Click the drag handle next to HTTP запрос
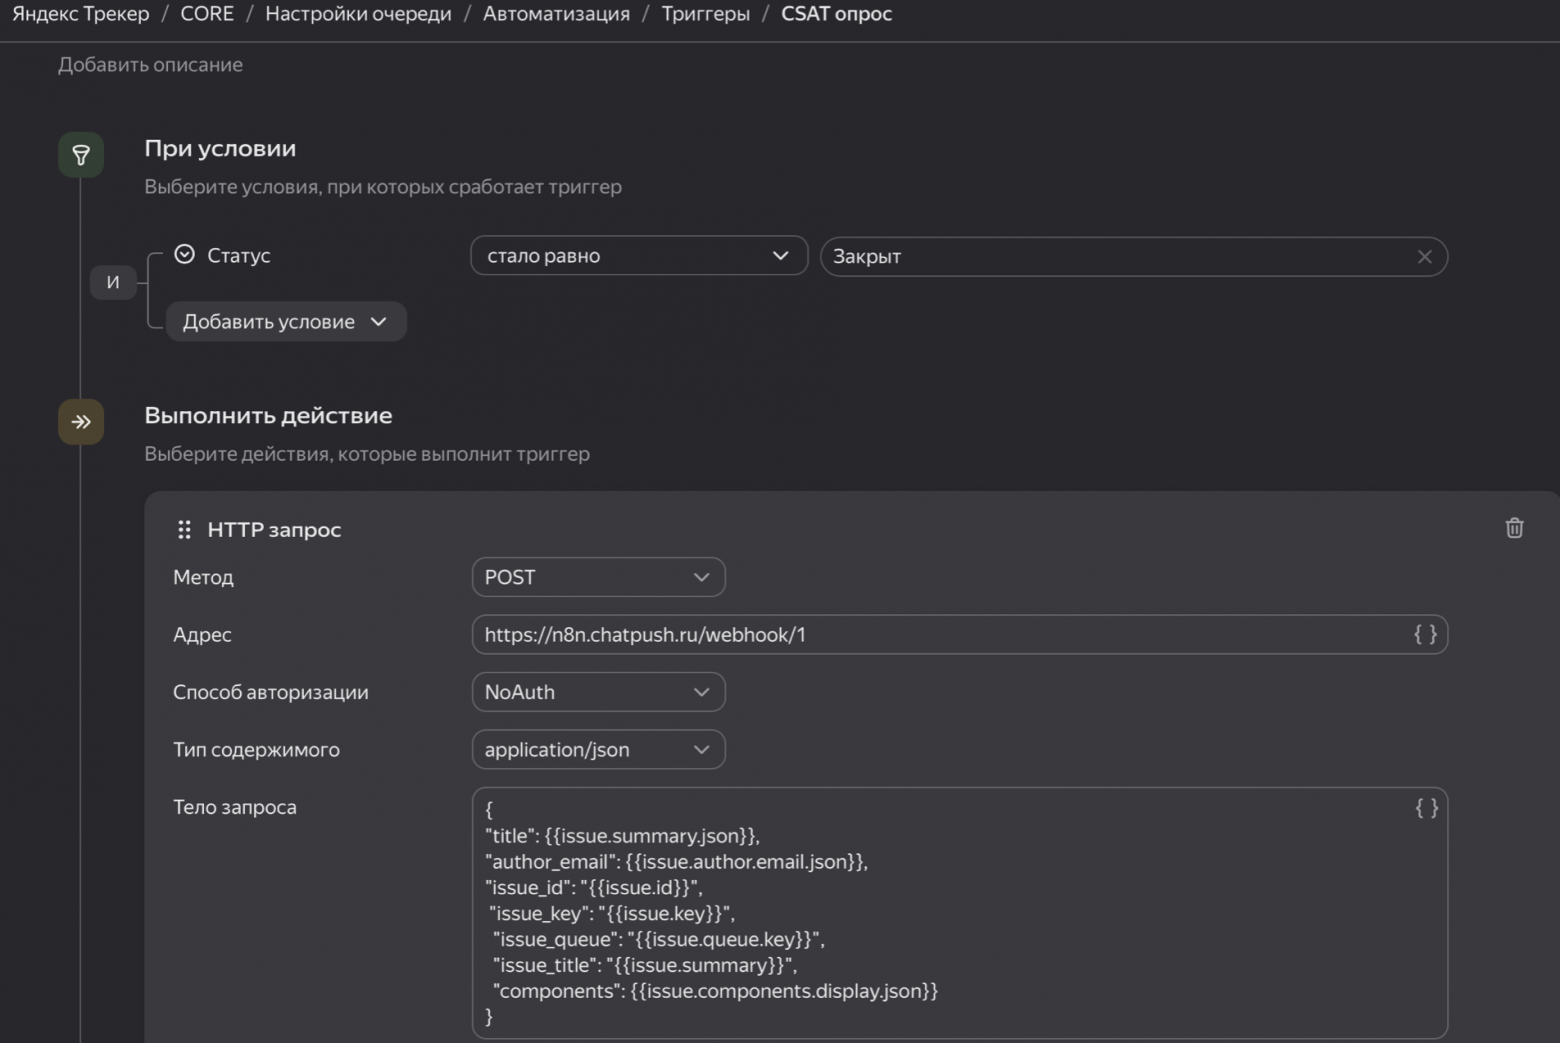The image size is (1560, 1043). 184,530
